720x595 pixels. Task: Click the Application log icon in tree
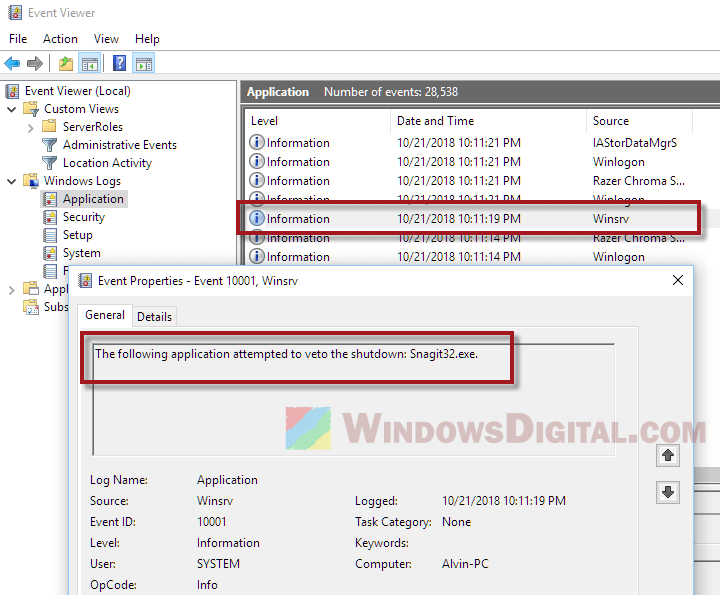pyautogui.click(x=50, y=199)
